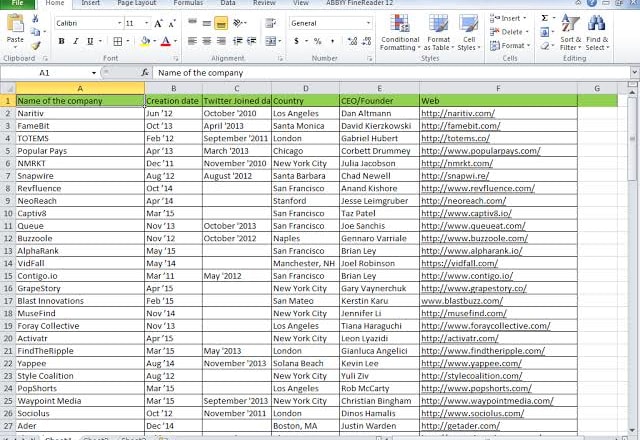Apply the red Font Color
Screen dimensions: 640x440
[x=165, y=41]
